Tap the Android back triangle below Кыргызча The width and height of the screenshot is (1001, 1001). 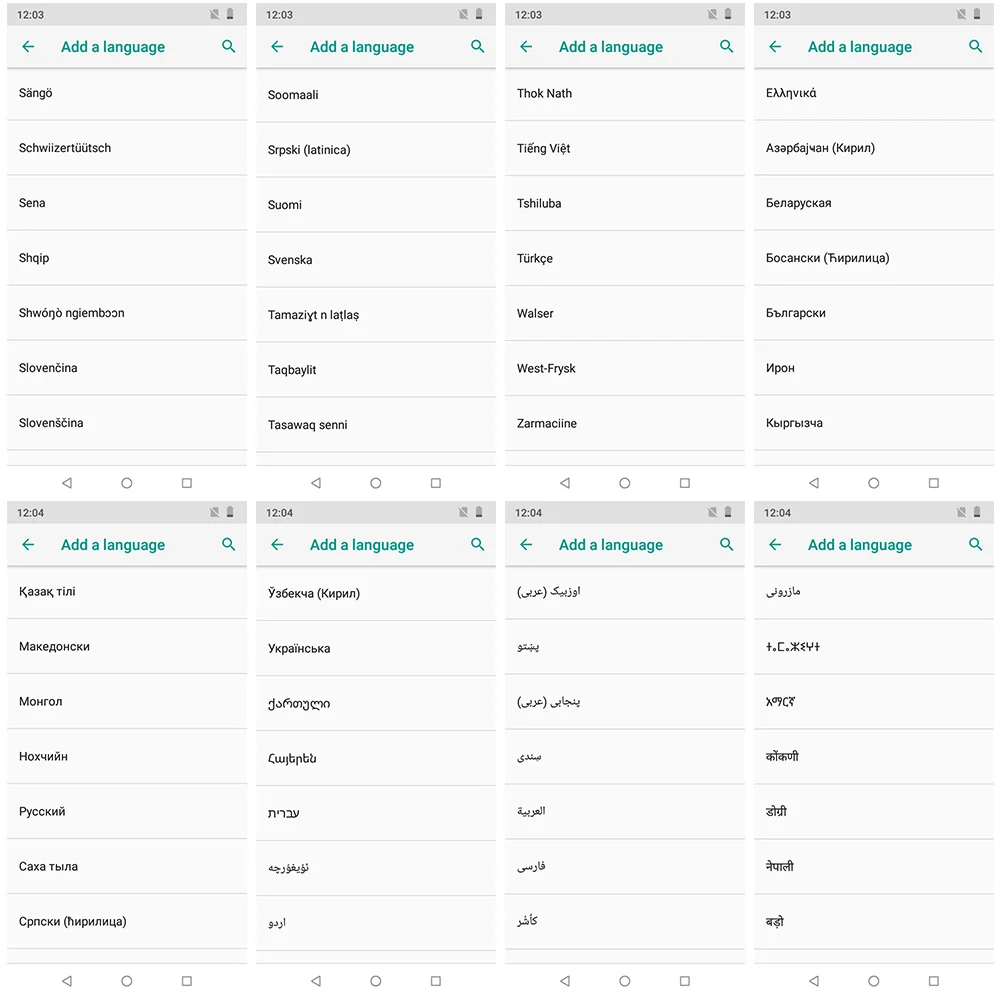[814, 483]
